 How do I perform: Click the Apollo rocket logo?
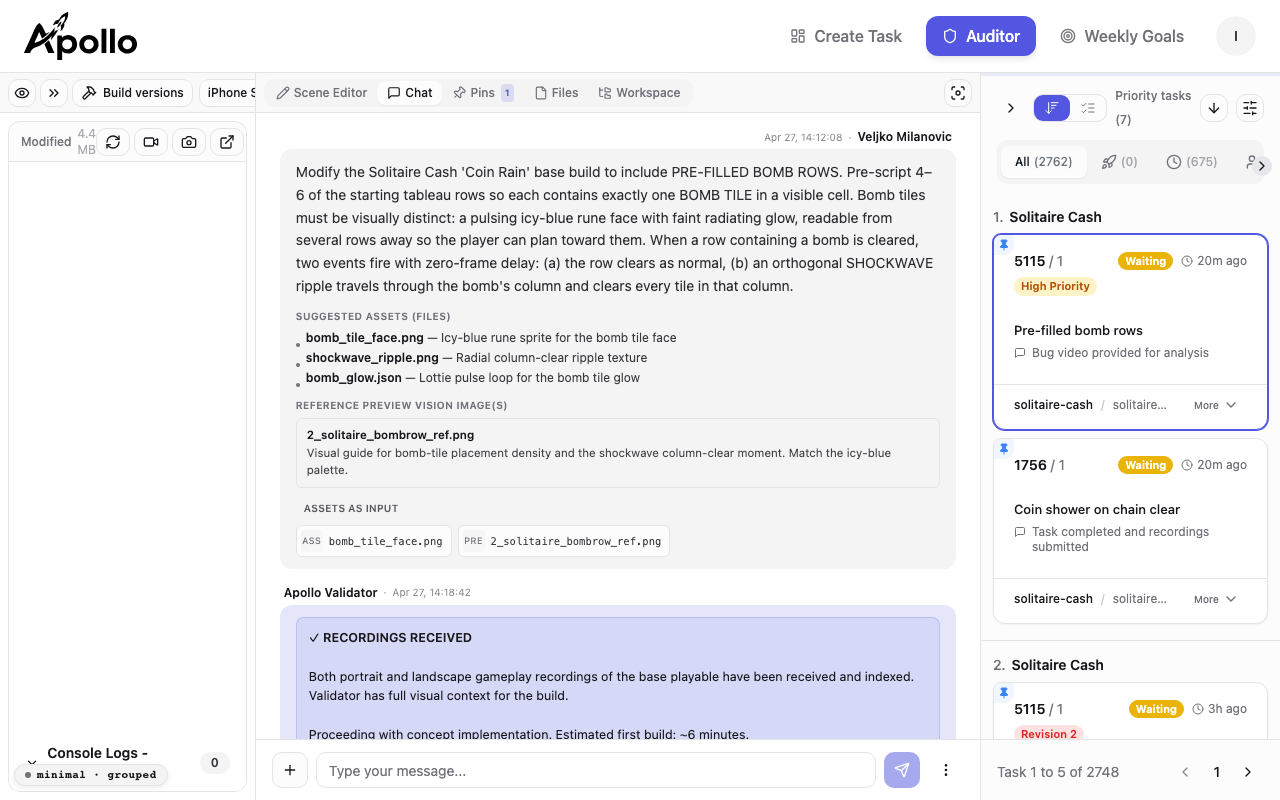(81, 36)
